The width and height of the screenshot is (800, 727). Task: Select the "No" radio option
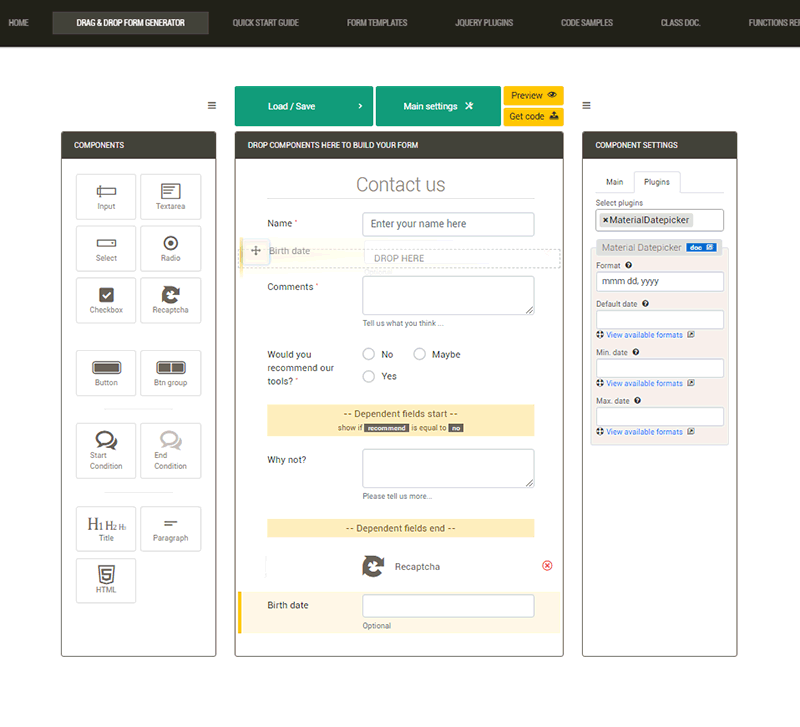click(x=369, y=354)
